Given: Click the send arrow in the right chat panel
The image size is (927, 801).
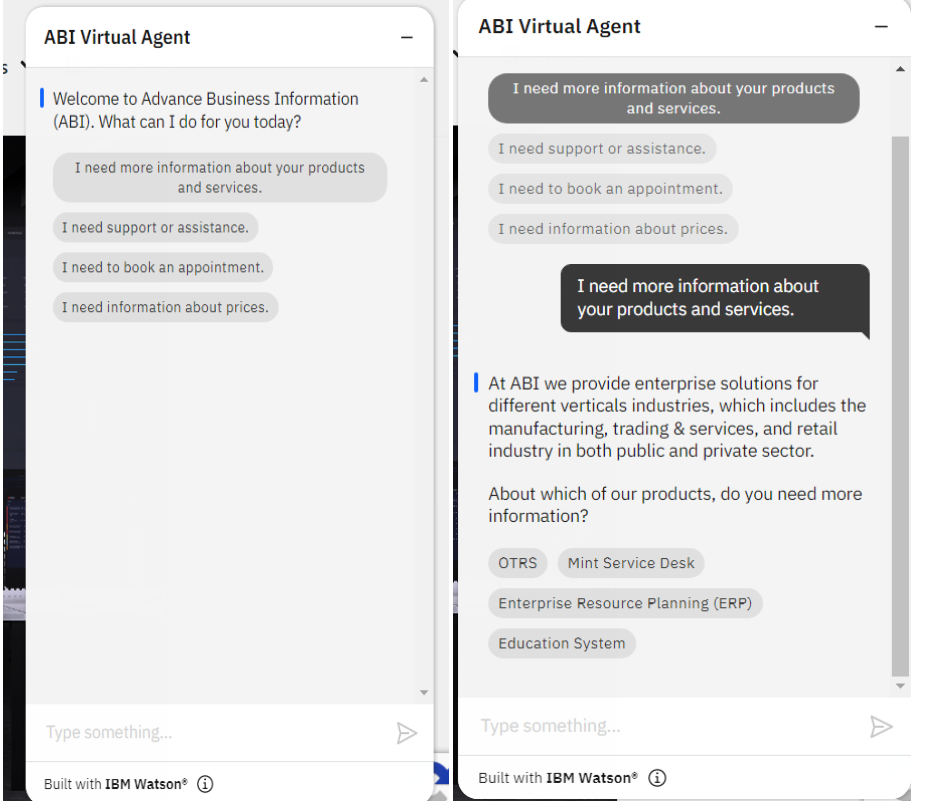Looking at the screenshot, I should (880, 726).
